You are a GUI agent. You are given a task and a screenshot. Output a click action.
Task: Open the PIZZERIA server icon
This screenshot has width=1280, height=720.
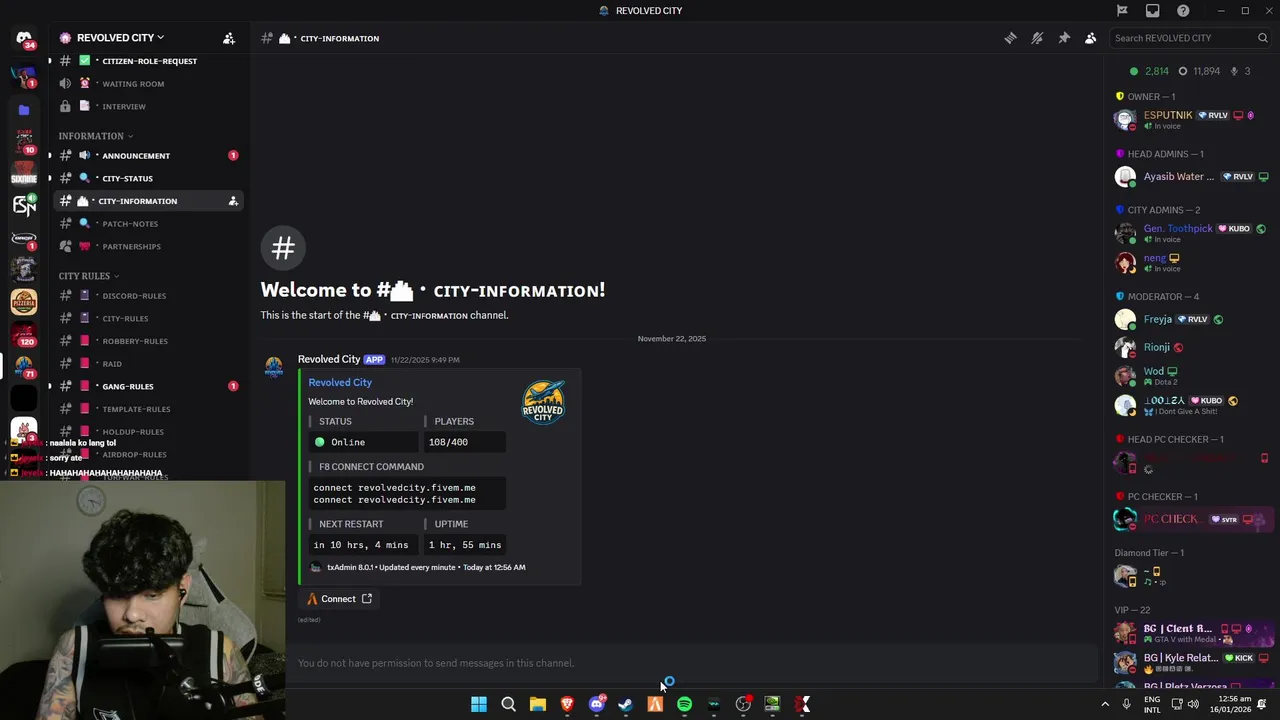[24, 301]
